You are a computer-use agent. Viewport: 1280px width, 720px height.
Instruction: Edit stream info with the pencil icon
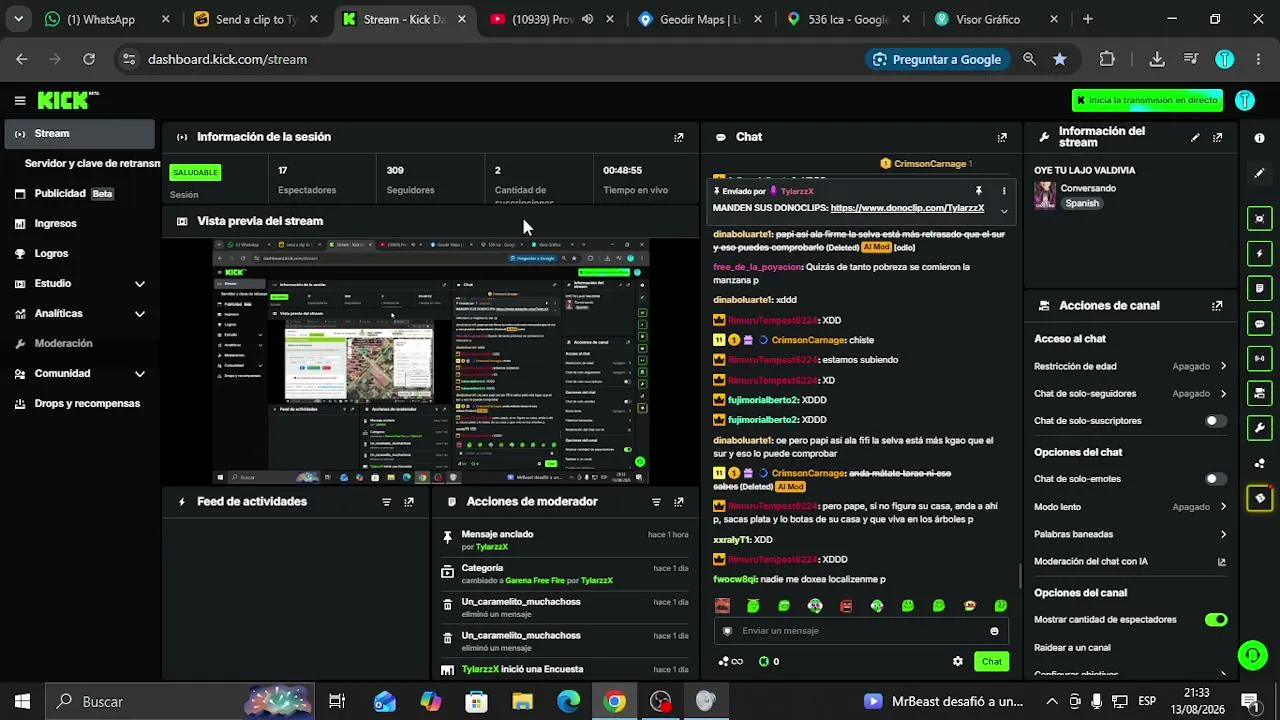tap(1195, 137)
